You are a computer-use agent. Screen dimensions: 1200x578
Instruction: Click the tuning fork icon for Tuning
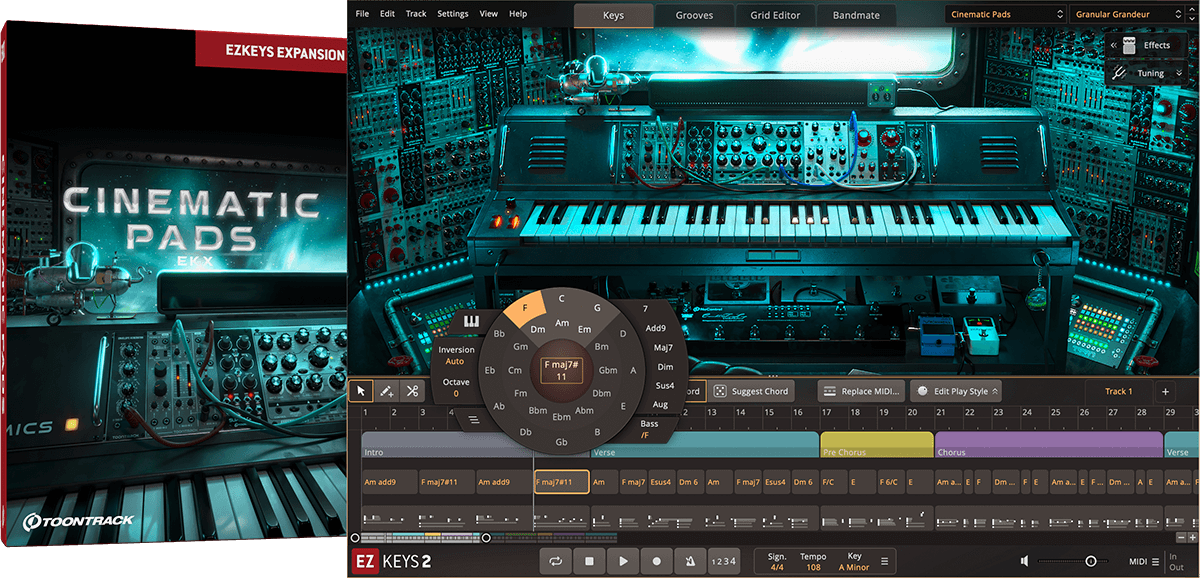point(1120,73)
